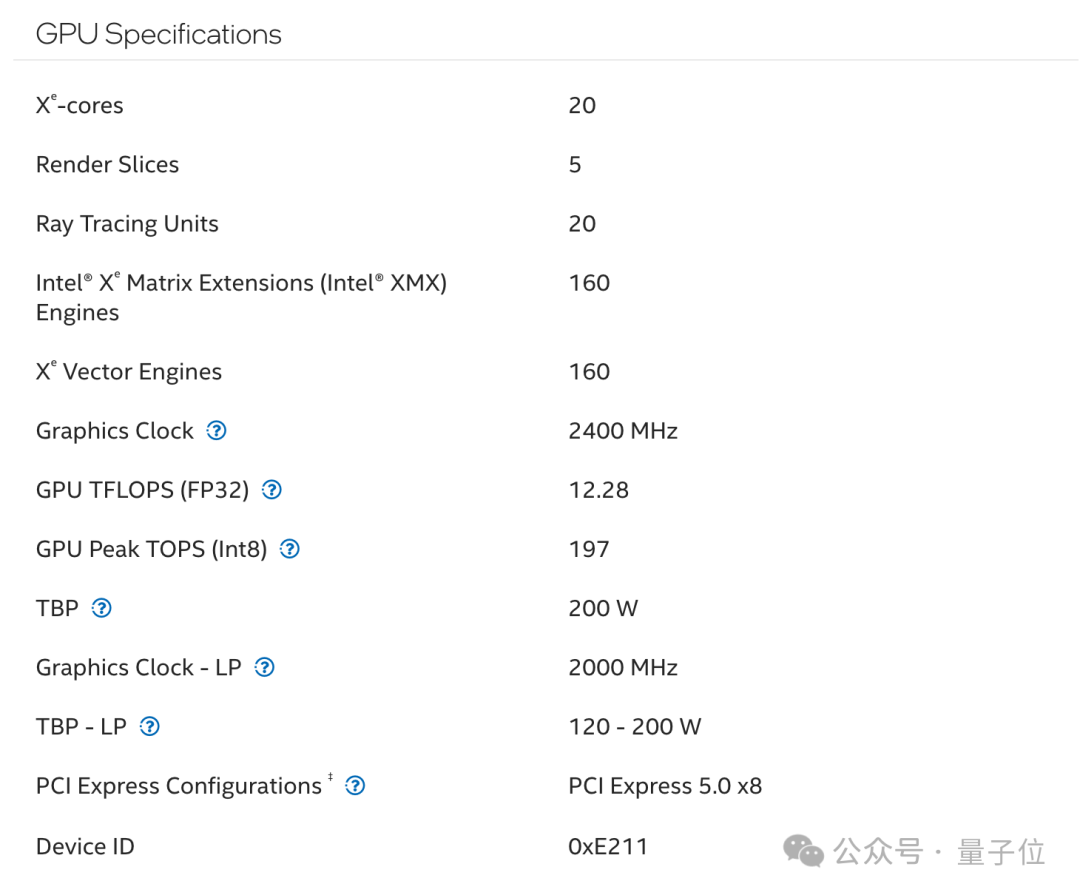Click the 120 - 200 W TBP-LP value

point(635,727)
